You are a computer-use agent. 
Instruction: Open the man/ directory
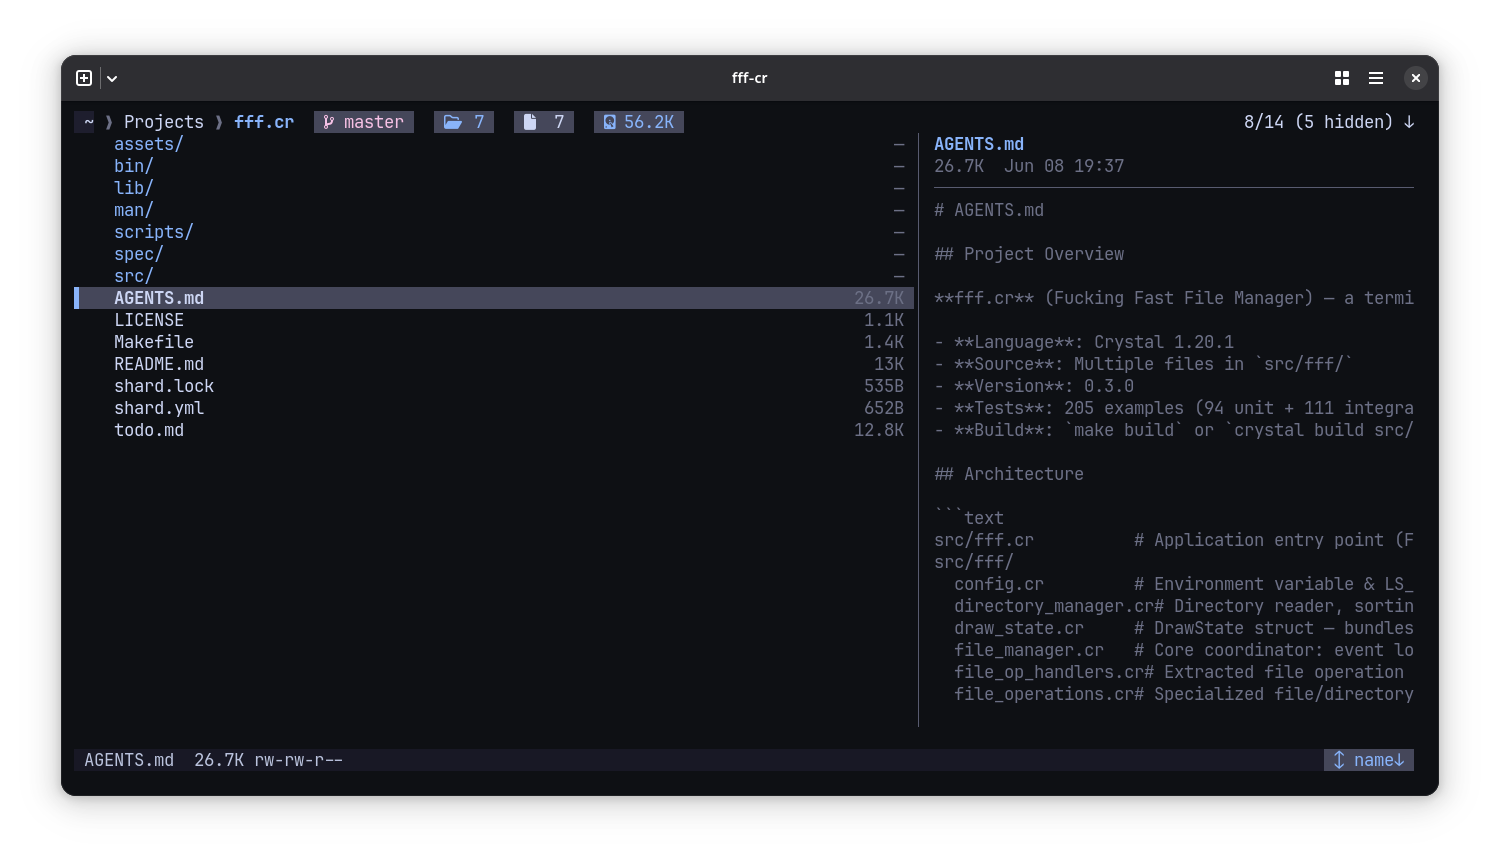pyautogui.click(x=134, y=210)
